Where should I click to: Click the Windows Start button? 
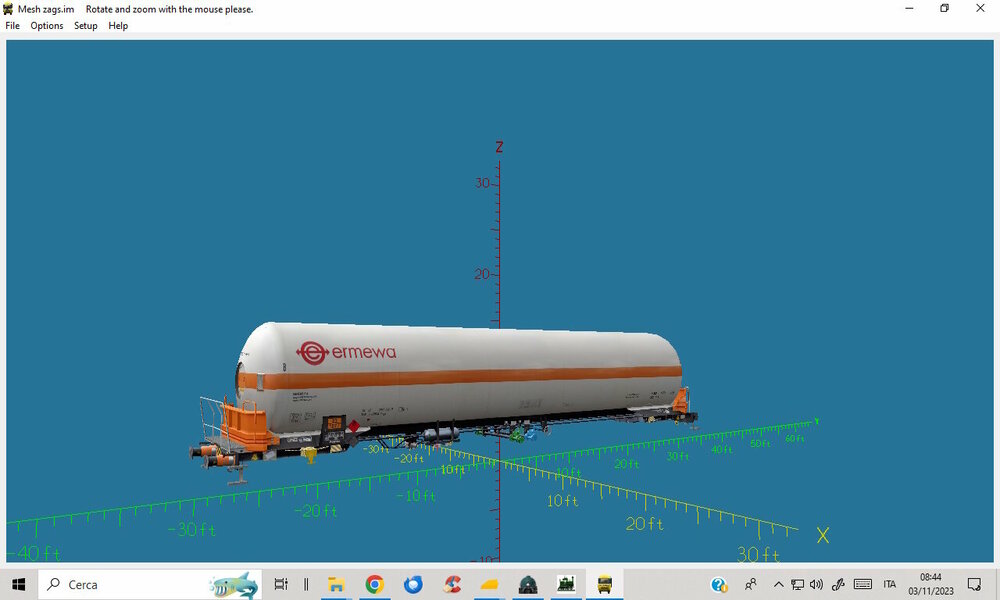18,584
